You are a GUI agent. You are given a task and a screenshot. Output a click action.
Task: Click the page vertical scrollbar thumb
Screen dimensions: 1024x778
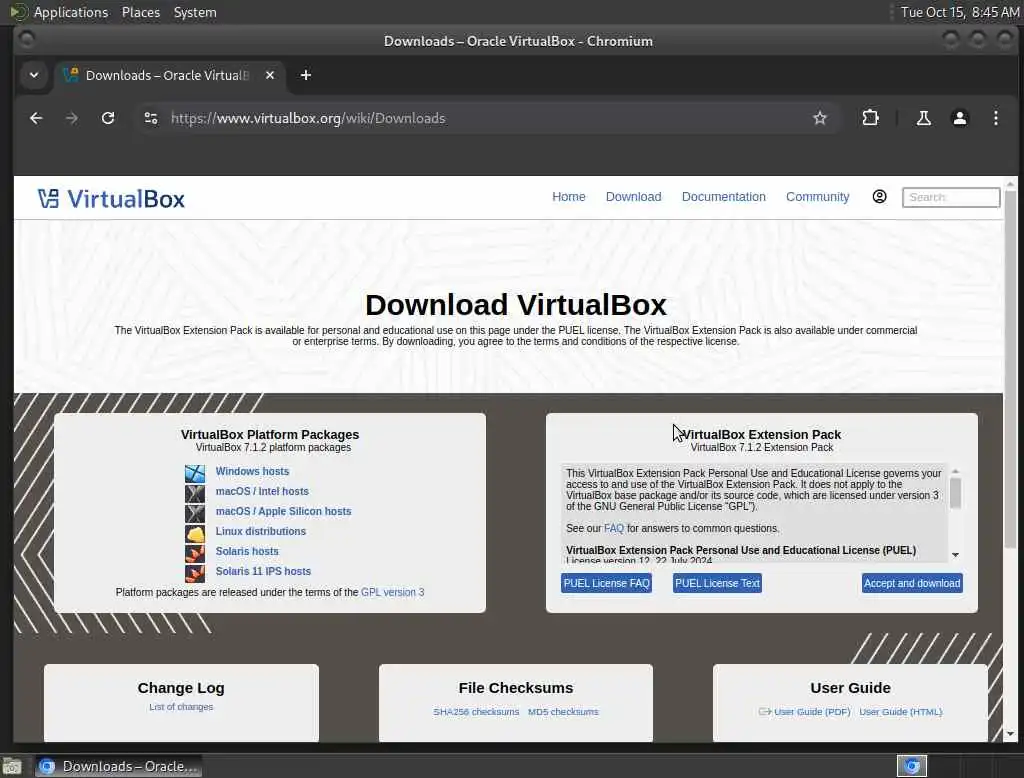click(1010, 369)
